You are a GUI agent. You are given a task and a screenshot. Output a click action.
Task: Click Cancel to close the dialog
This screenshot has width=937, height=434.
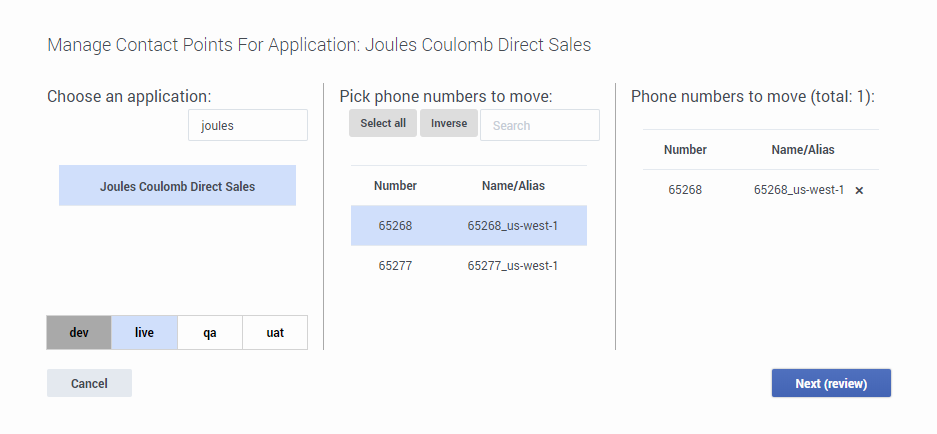[x=89, y=384]
